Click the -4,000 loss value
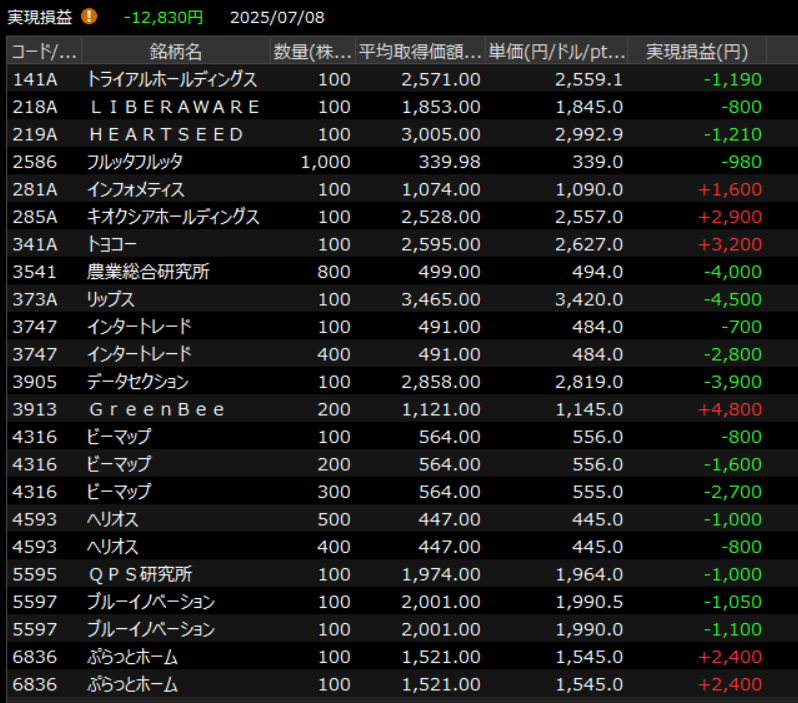Screen dimensions: 798x703 point(733,271)
